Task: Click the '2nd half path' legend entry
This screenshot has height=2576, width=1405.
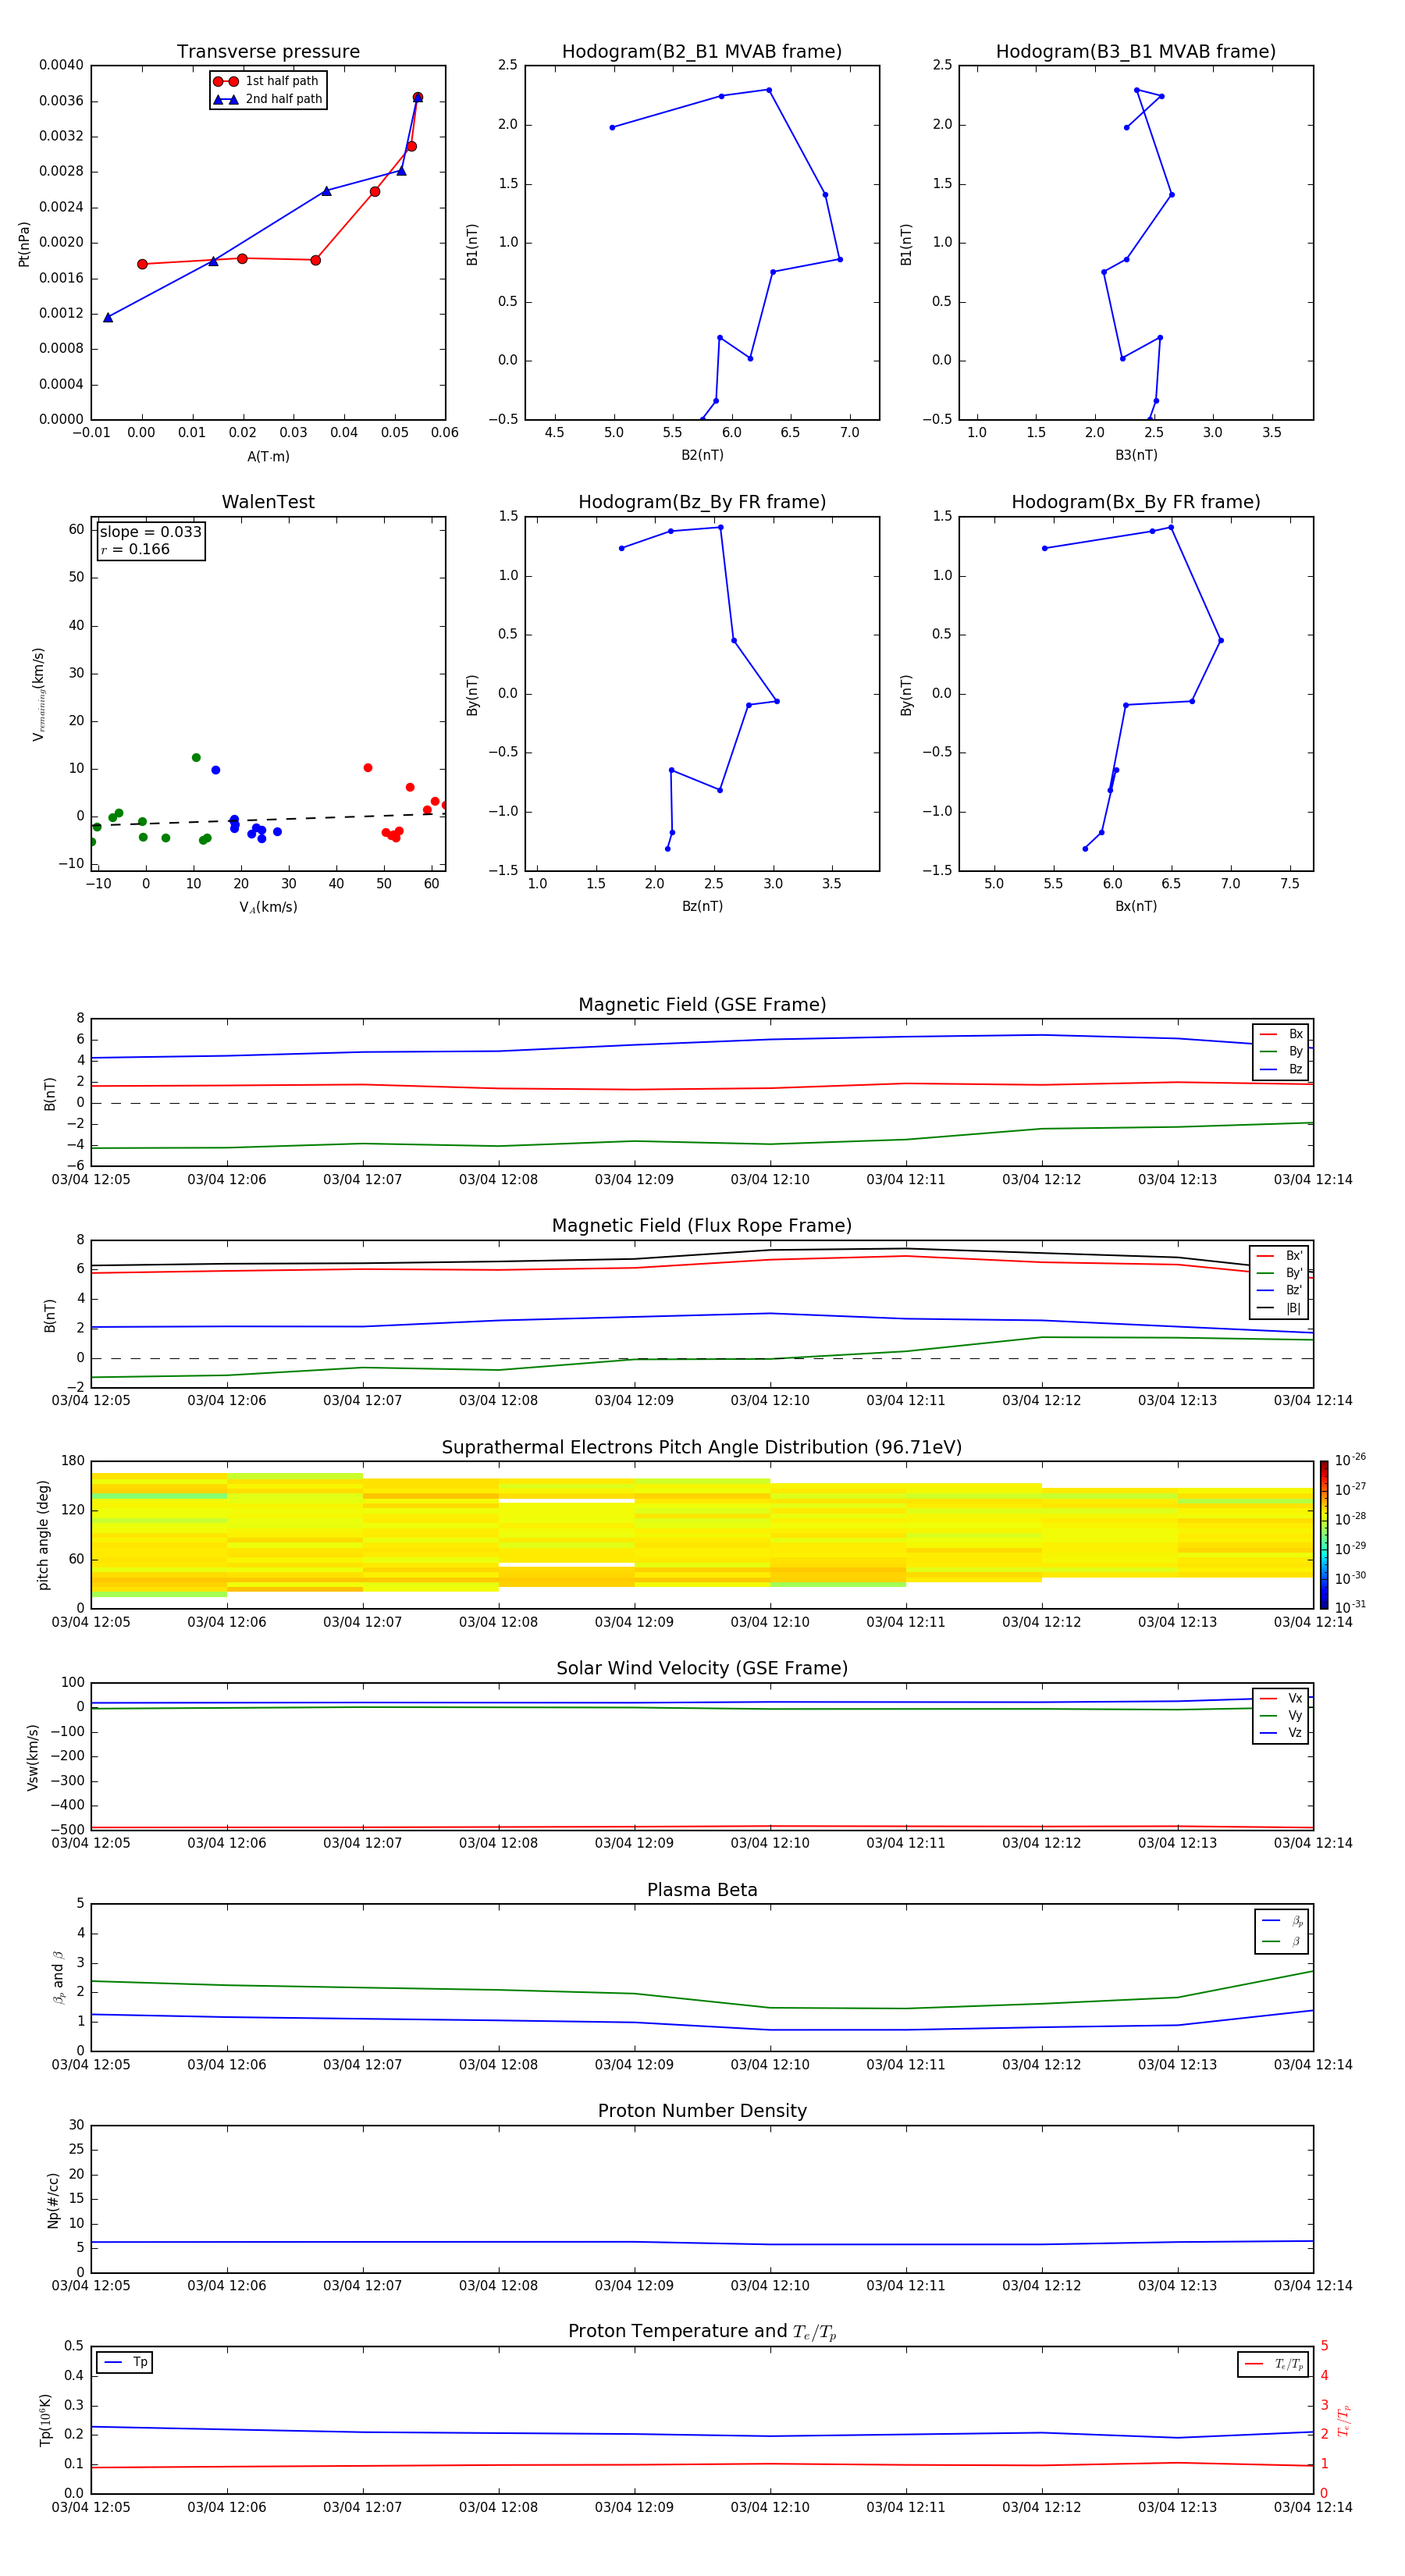Action: (x=267, y=99)
